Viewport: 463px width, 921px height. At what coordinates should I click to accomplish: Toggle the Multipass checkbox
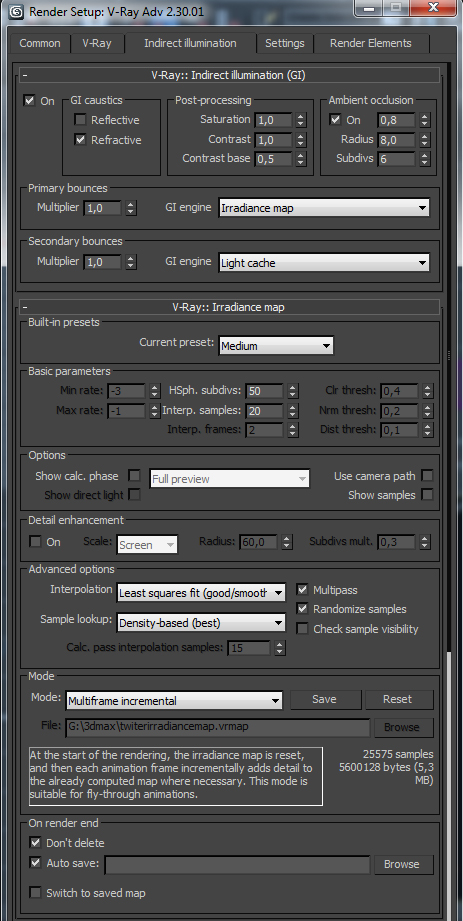(302, 589)
